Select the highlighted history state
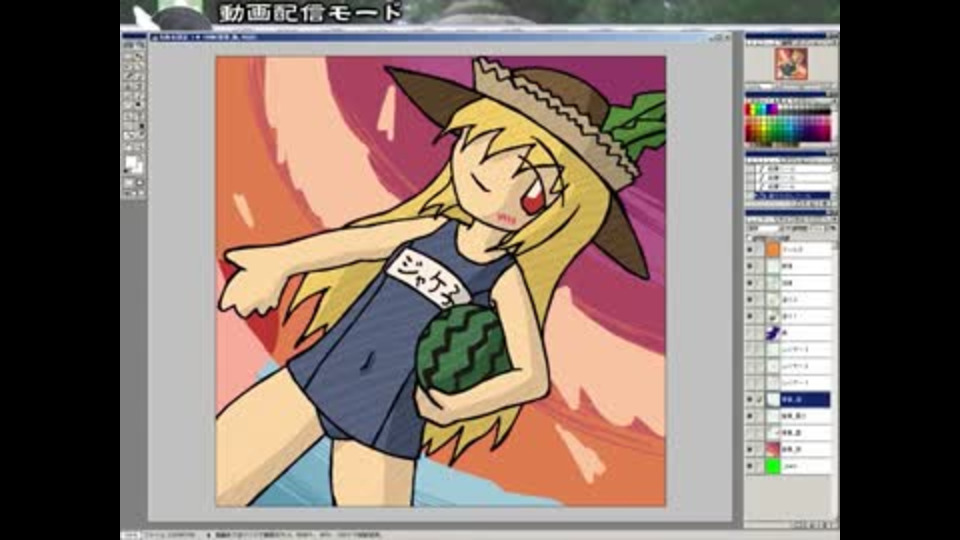The image size is (960, 540). 791,196
